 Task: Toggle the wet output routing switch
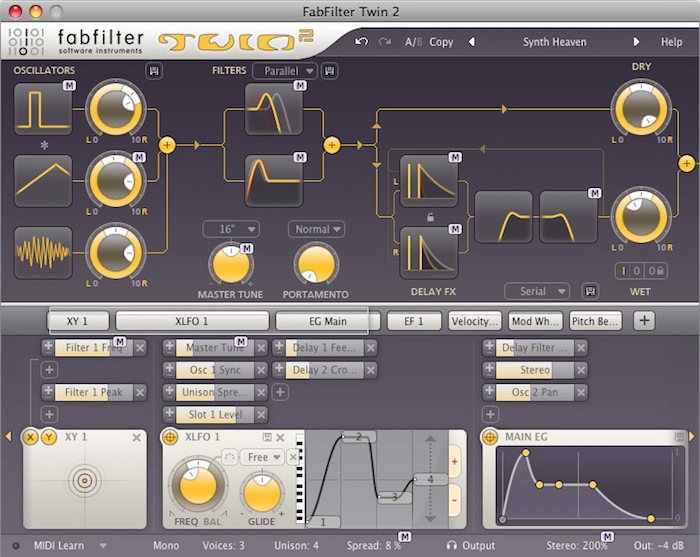click(x=641, y=270)
